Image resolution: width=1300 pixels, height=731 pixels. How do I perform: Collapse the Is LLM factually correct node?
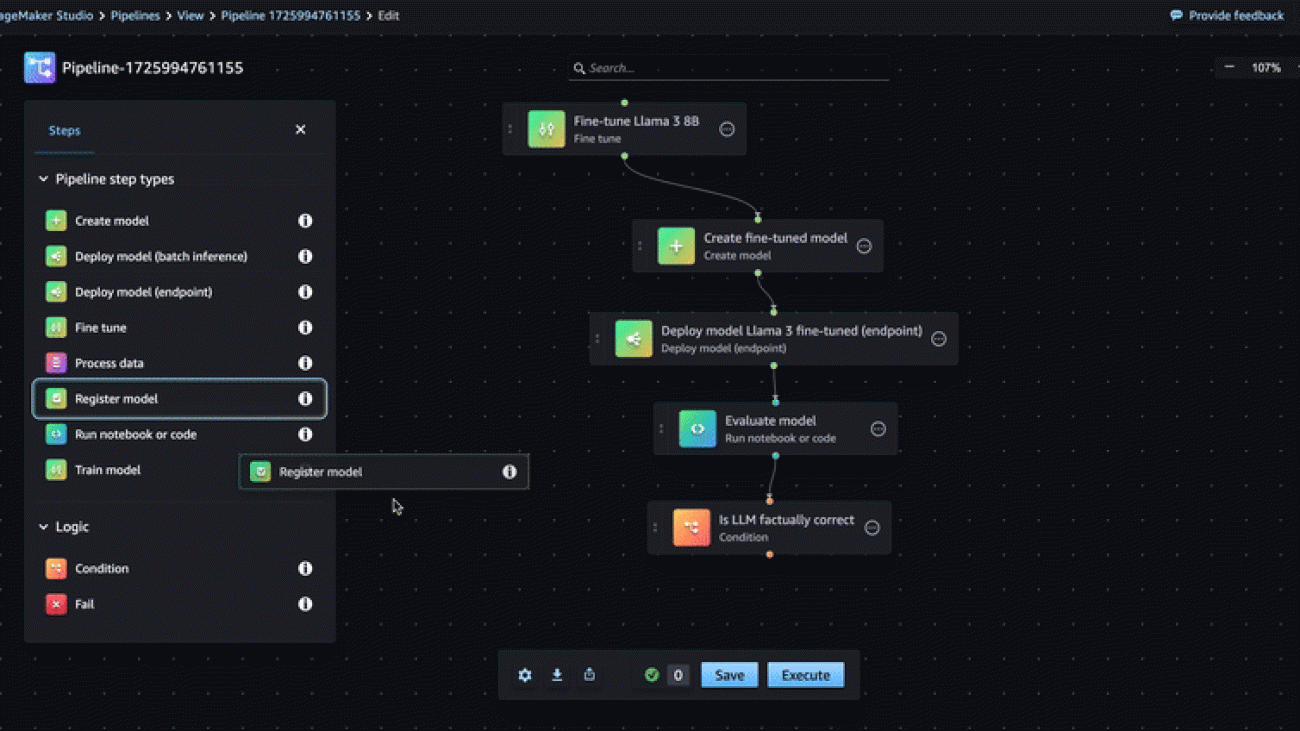tap(872, 528)
